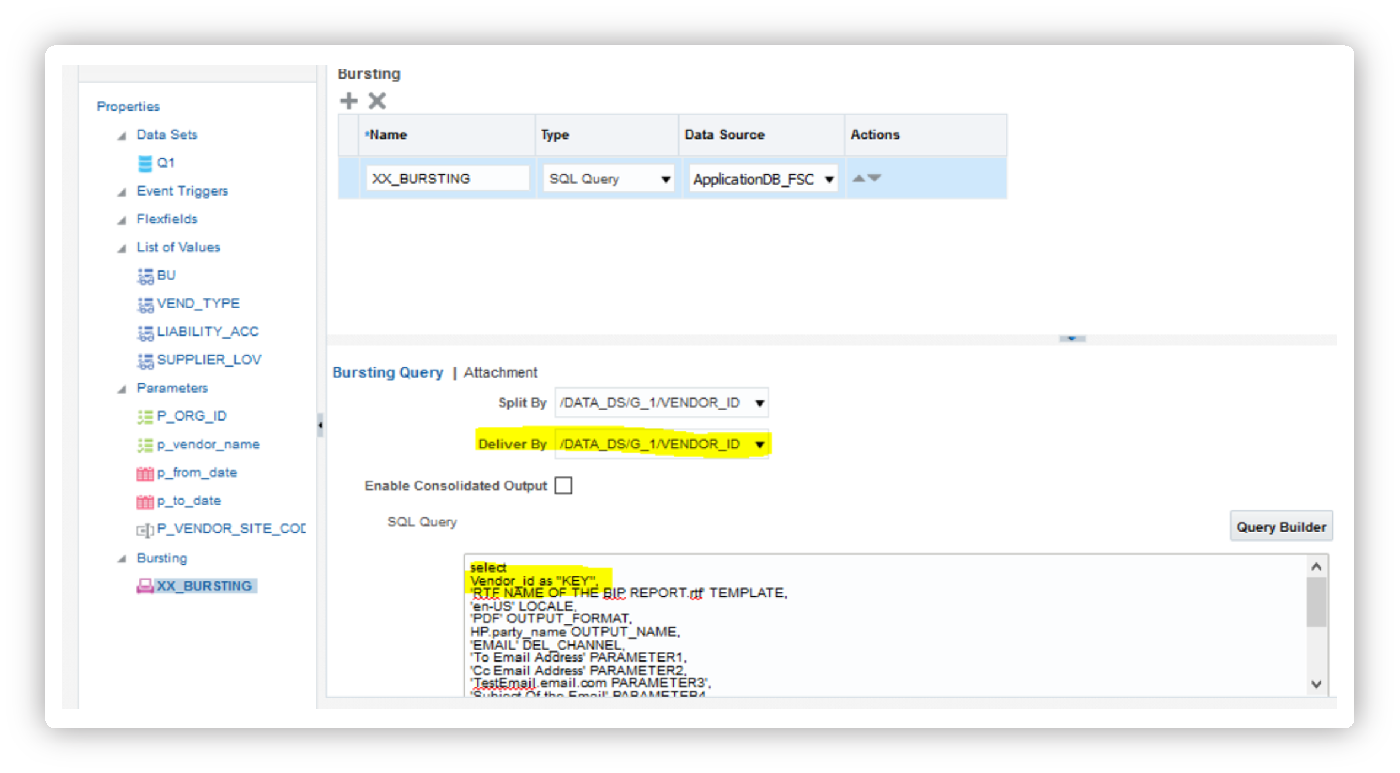Switch to the Attachment tab
The width and height of the screenshot is (1400, 773).
[x=500, y=372]
